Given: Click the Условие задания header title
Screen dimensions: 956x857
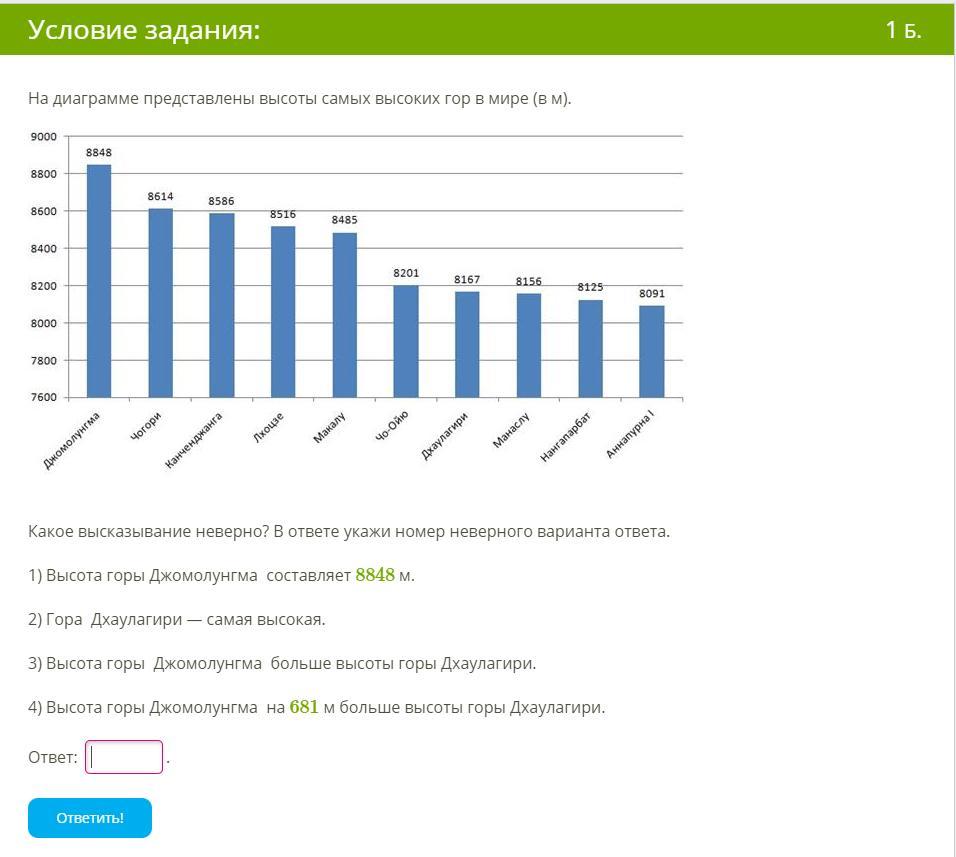Looking at the screenshot, I should (x=144, y=30).
